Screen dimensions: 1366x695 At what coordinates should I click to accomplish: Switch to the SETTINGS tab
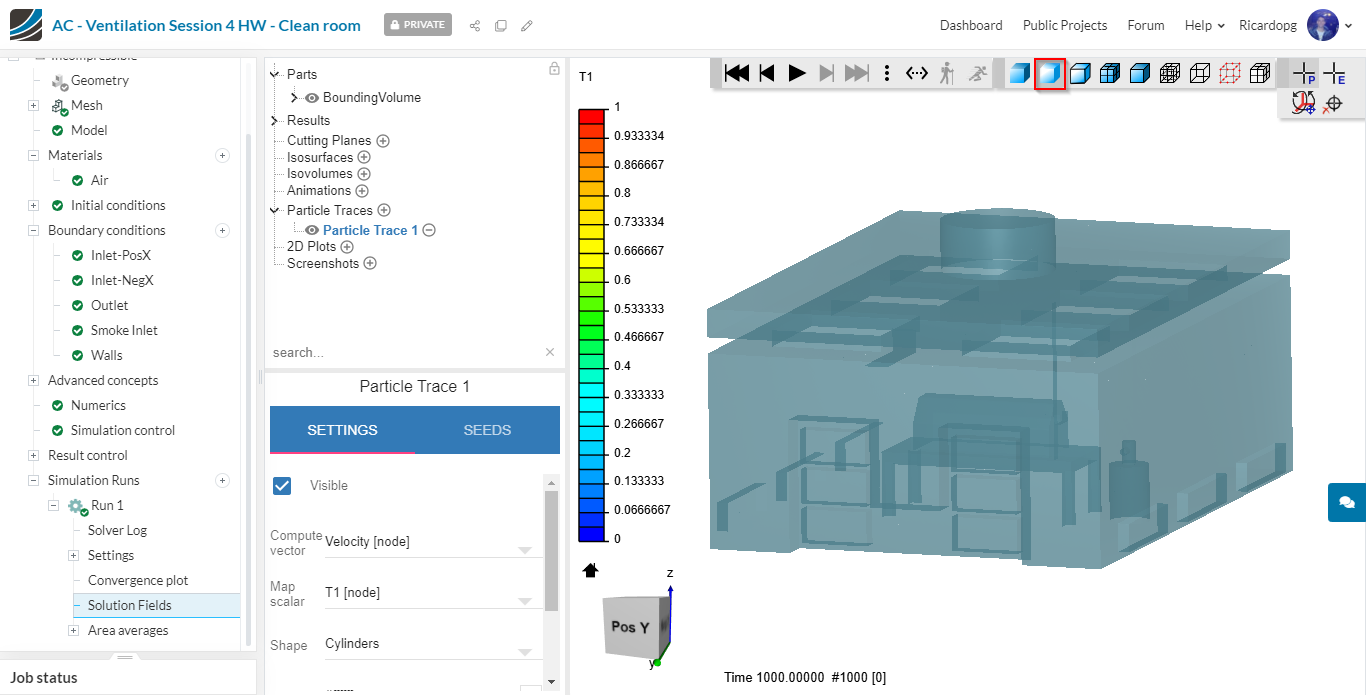coord(342,430)
